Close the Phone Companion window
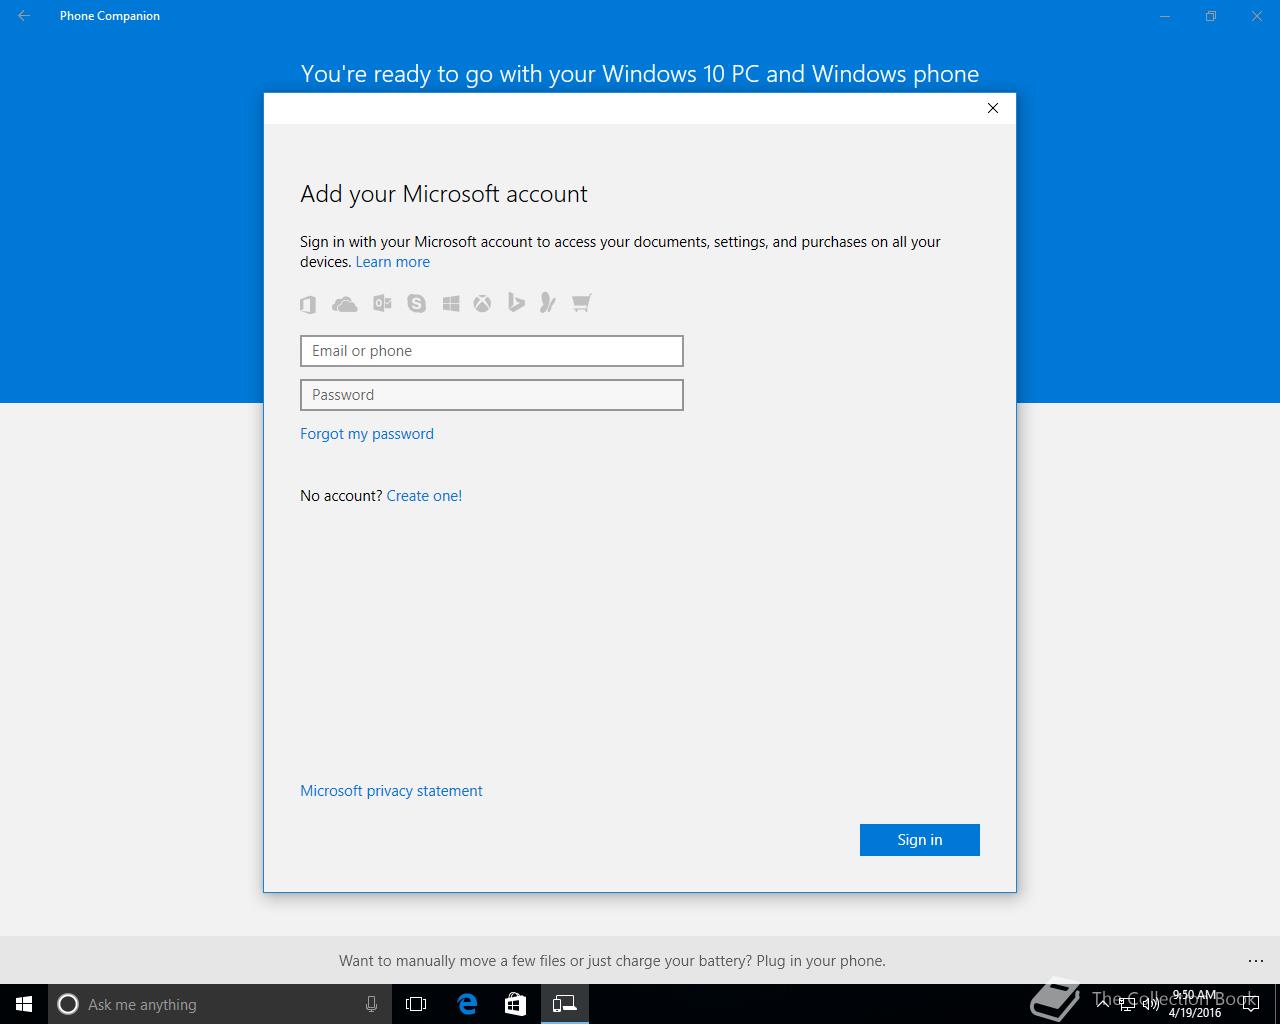 [x=1257, y=16]
